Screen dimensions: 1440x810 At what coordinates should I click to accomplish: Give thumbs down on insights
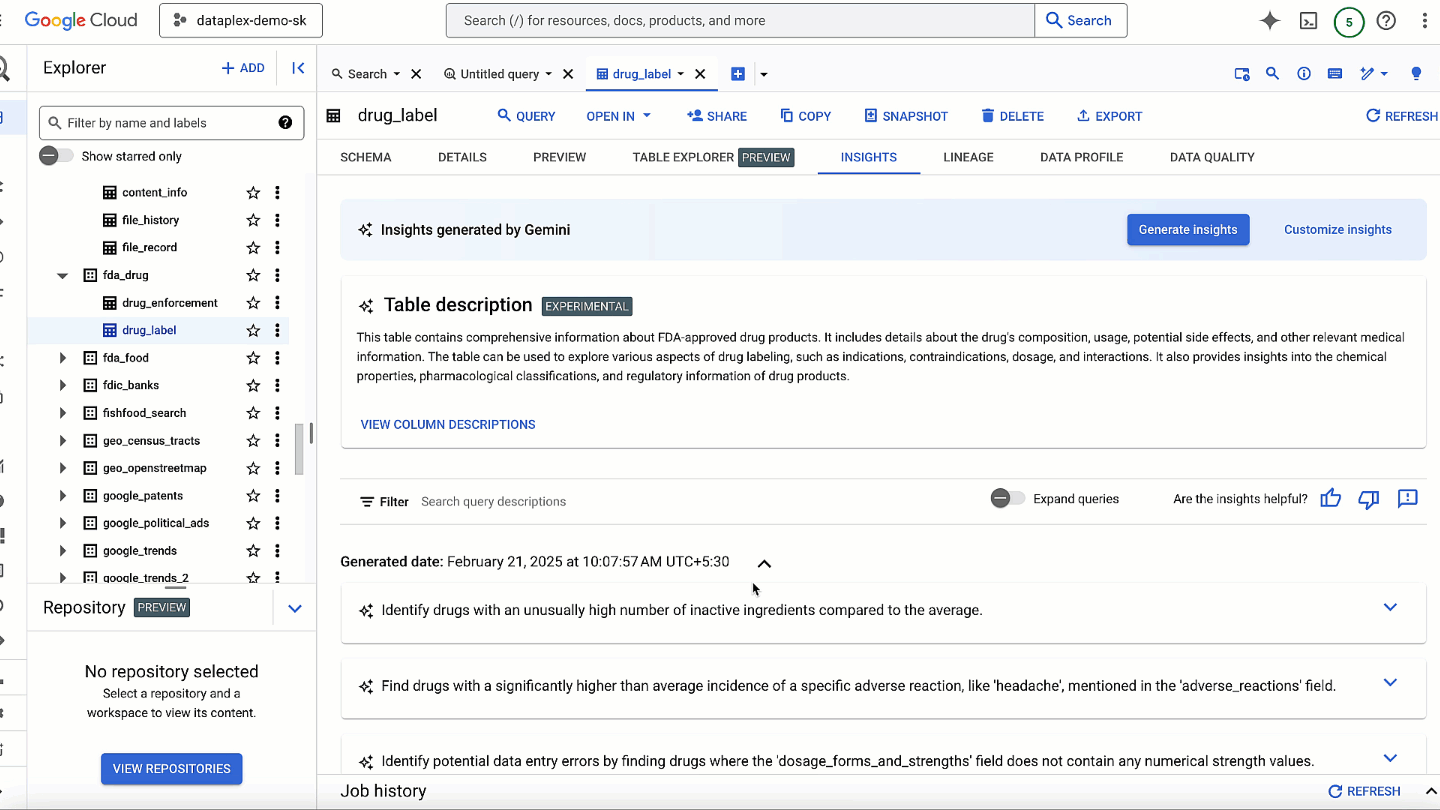1369,498
